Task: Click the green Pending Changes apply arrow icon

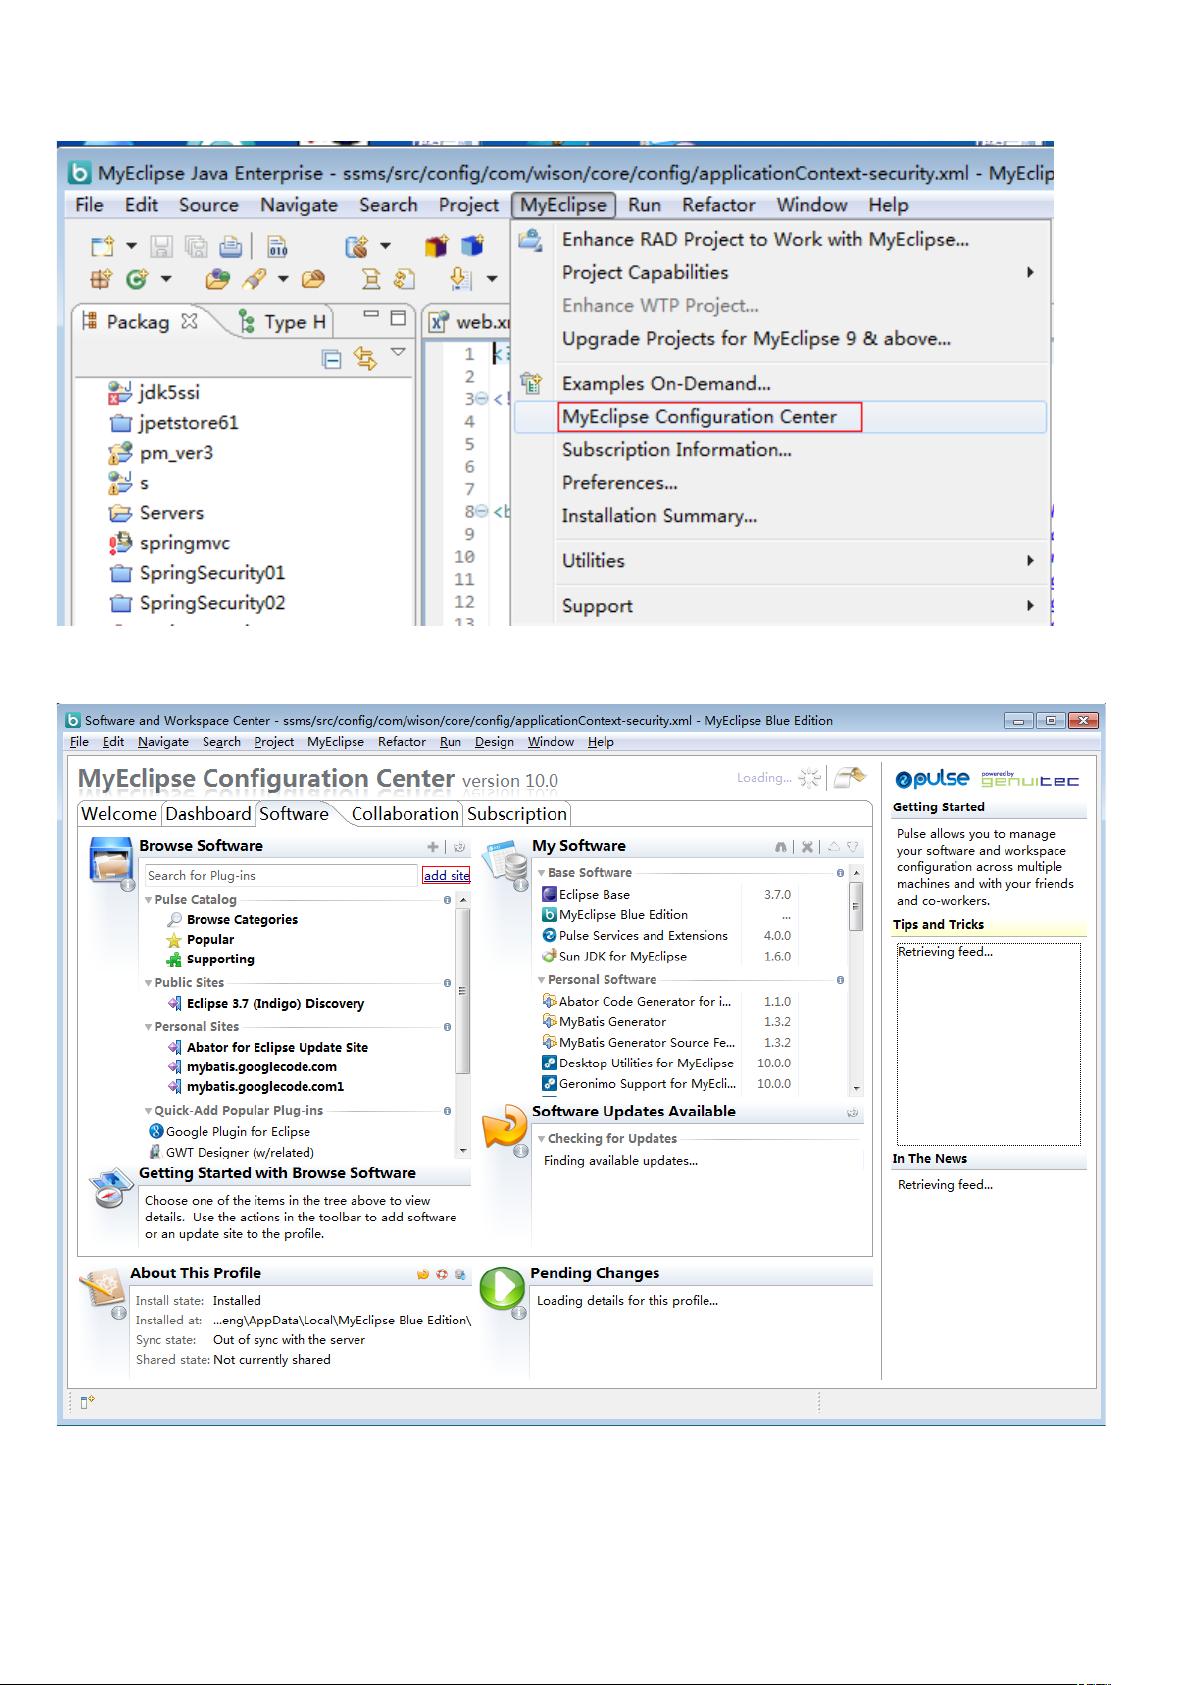Action: click(x=502, y=1289)
